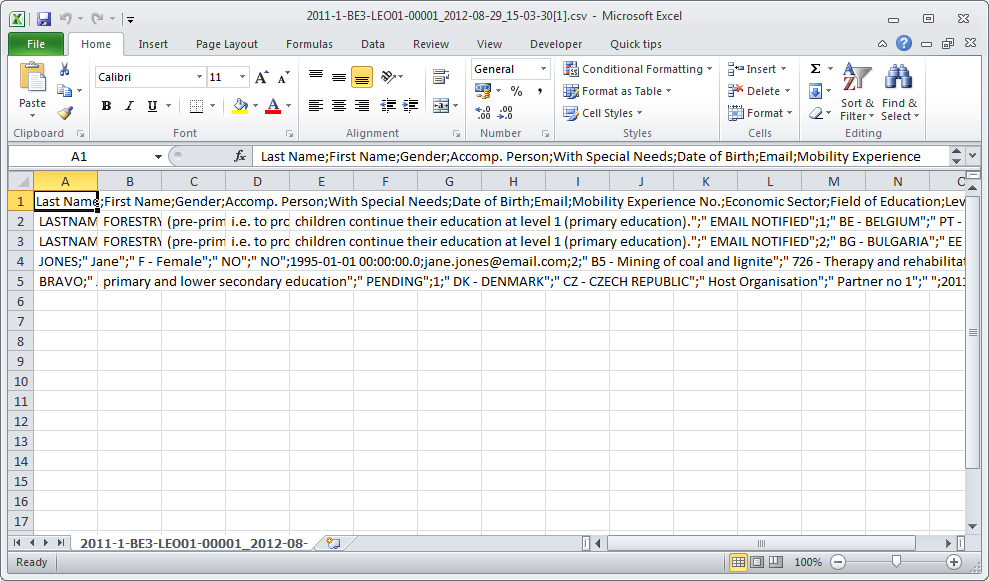This screenshot has width=989, height=581.
Task: Toggle Italic formatting
Action: click(x=129, y=106)
